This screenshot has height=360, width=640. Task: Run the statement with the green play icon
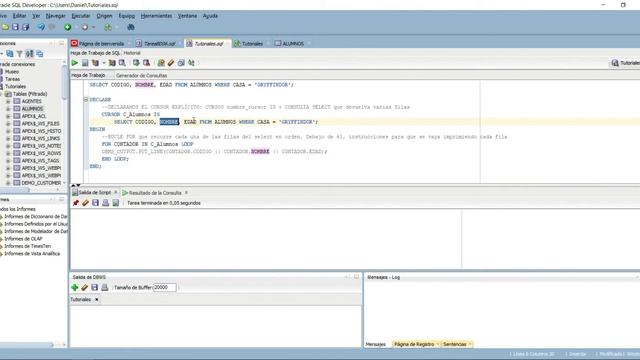75,63
